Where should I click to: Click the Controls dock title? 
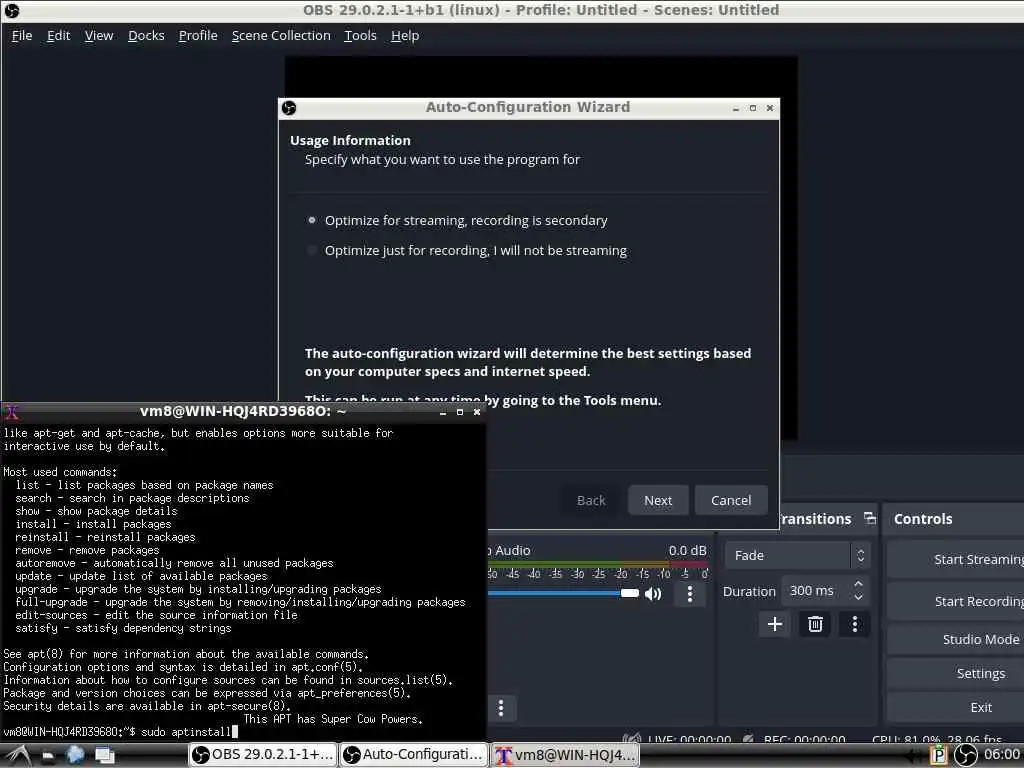pos(923,519)
